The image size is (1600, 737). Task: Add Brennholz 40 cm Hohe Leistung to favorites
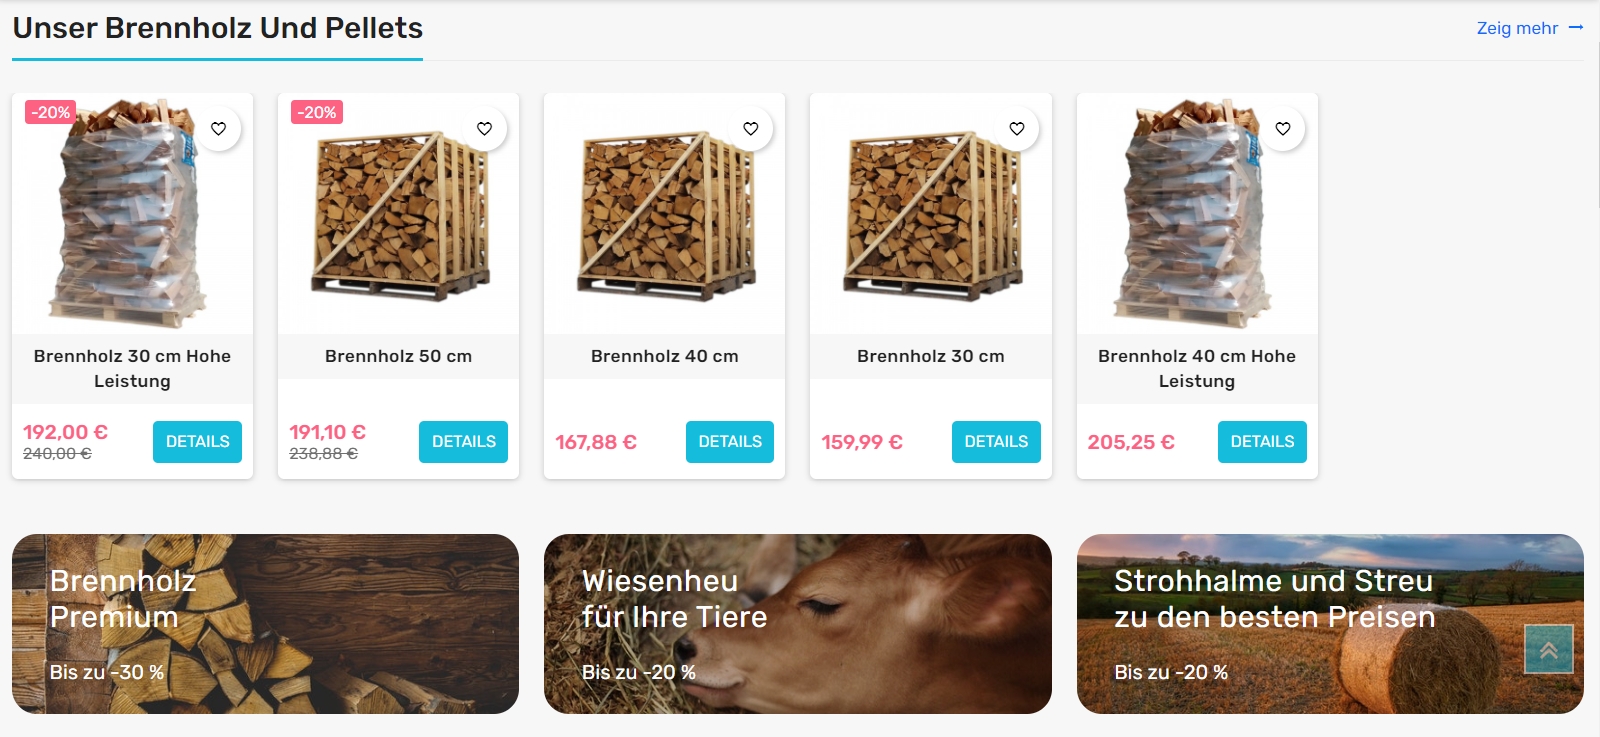[x=1283, y=129]
